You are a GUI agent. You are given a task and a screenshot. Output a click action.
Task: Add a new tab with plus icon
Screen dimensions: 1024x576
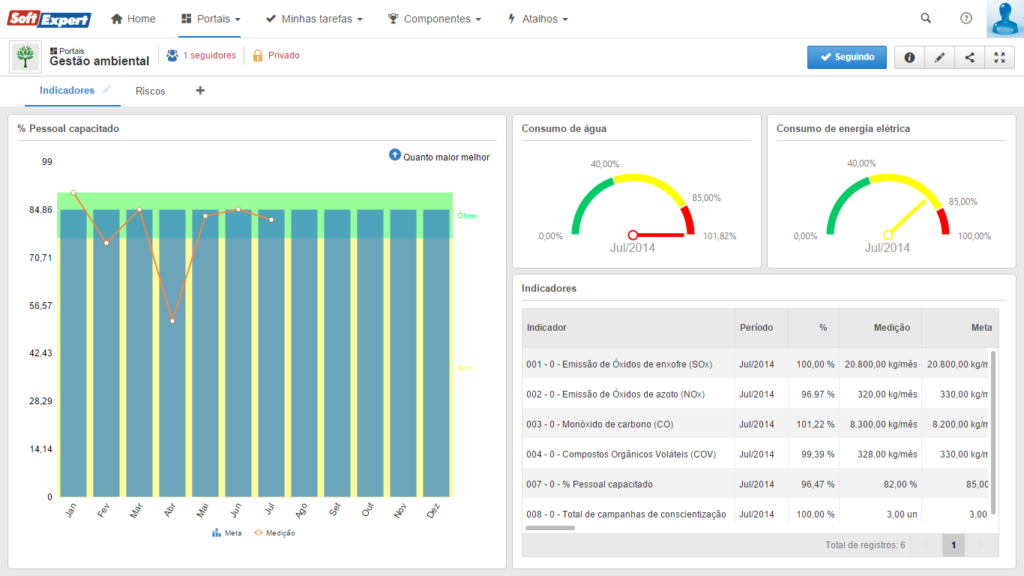coord(200,90)
